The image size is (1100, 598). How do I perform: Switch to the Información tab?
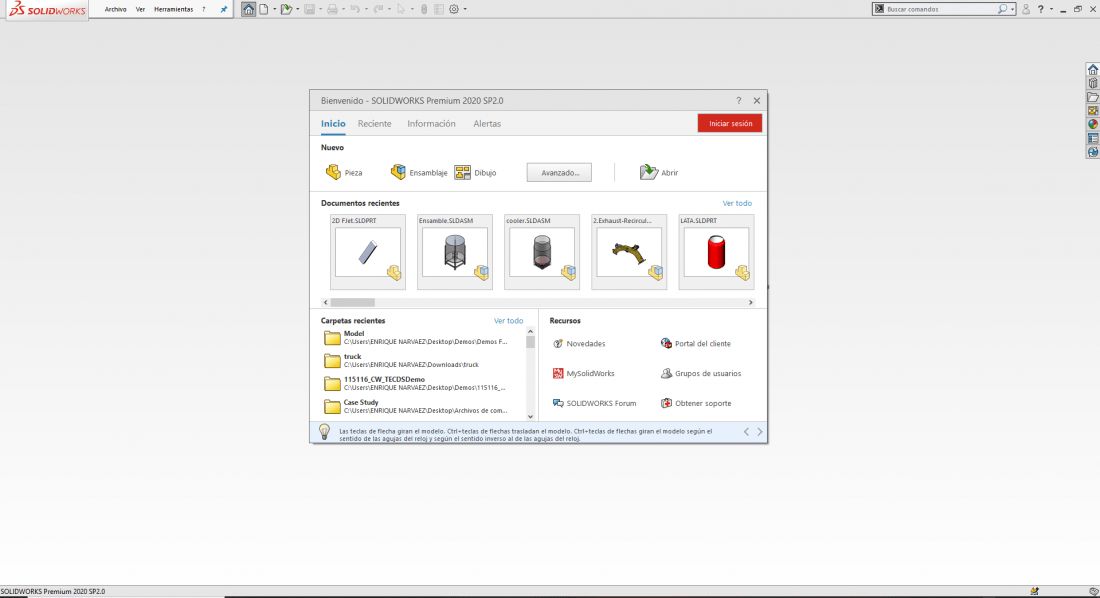pos(431,124)
